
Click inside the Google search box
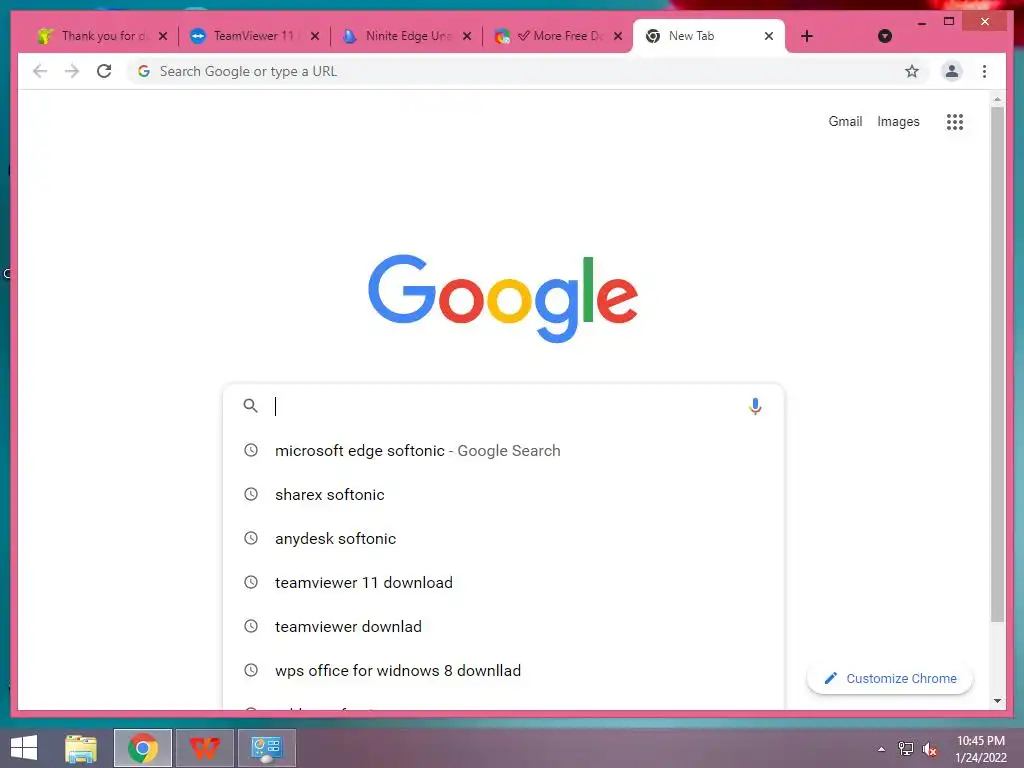click(503, 406)
